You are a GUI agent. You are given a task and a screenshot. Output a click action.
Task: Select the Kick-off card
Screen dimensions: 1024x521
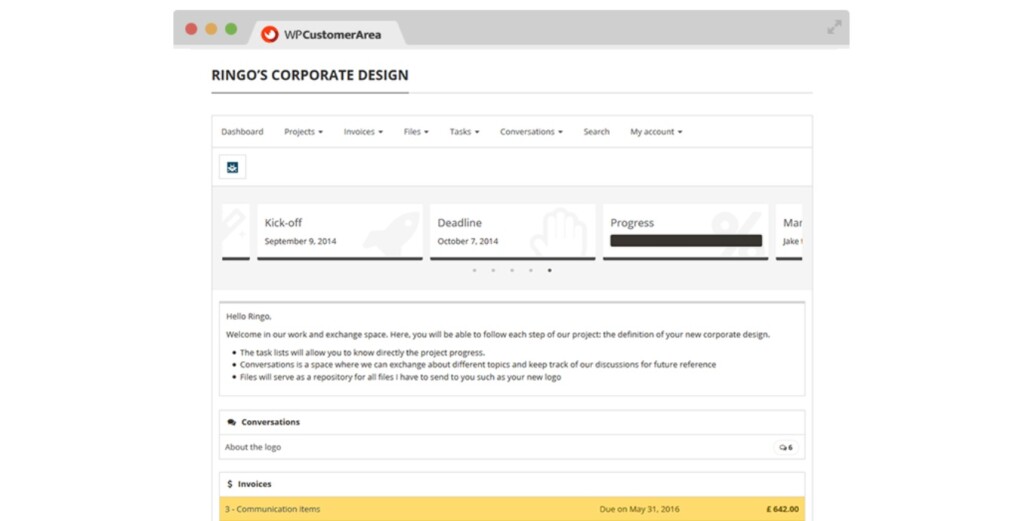click(x=340, y=232)
